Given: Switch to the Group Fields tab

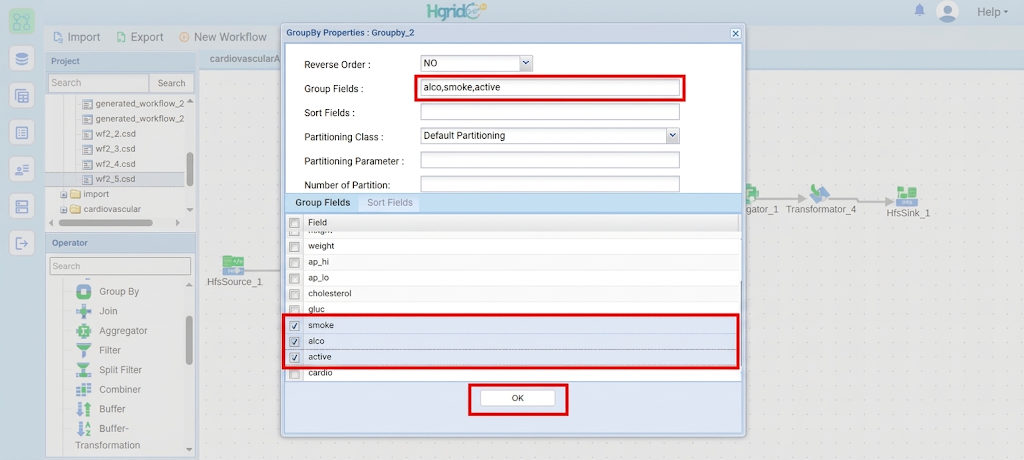Looking at the screenshot, I should click(323, 203).
